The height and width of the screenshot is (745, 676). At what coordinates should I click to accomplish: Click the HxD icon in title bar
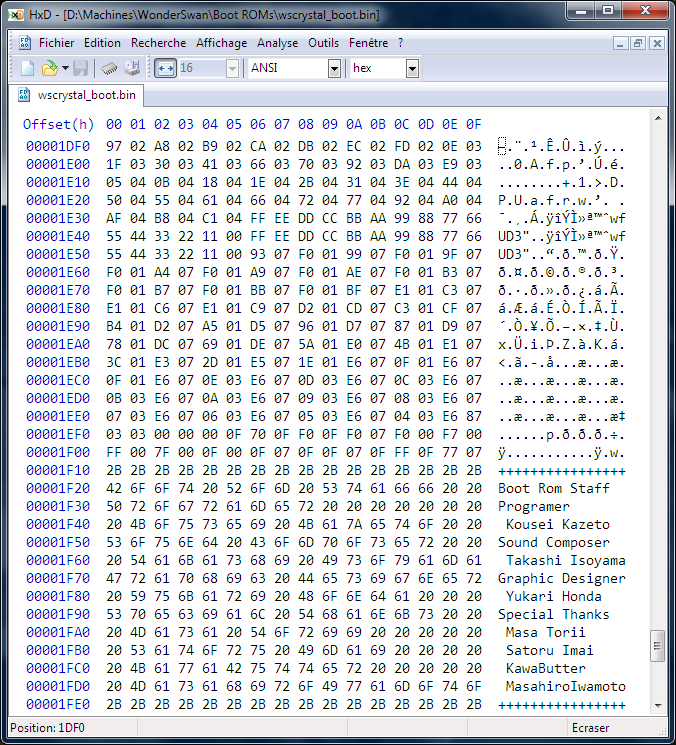(x=16, y=15)
